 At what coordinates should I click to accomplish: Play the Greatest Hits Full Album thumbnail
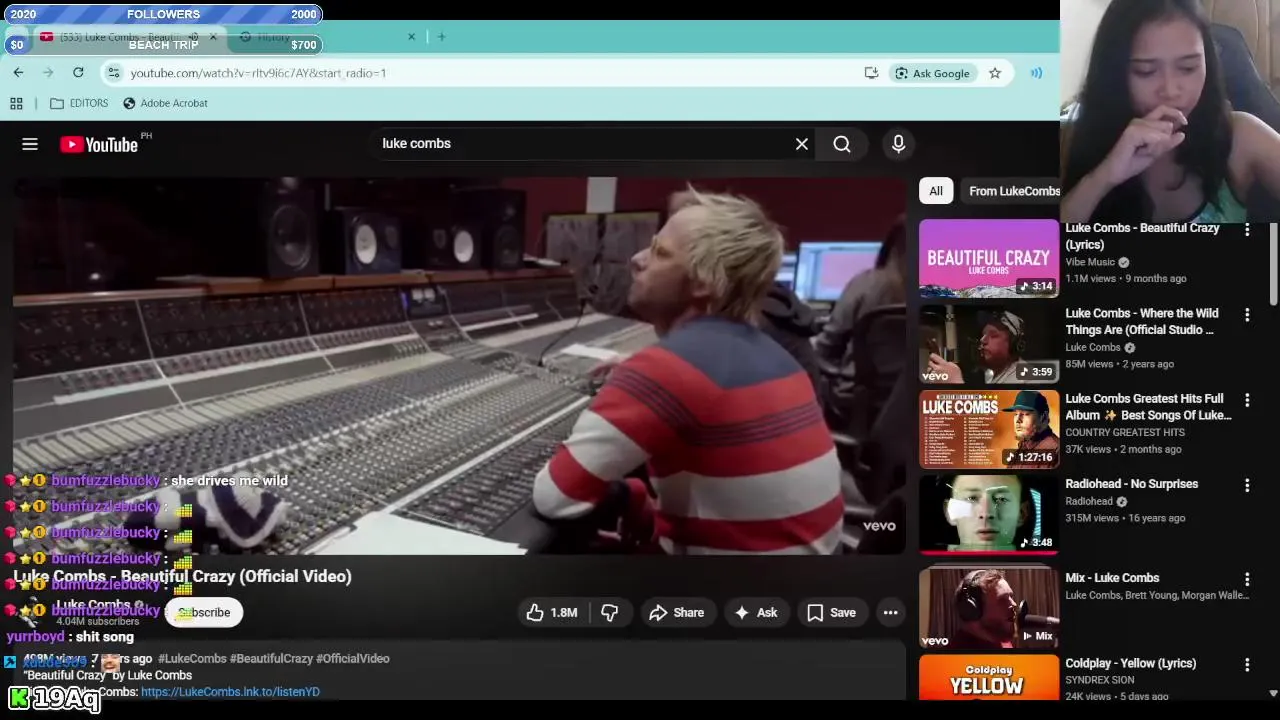click(x=989, y=429)
